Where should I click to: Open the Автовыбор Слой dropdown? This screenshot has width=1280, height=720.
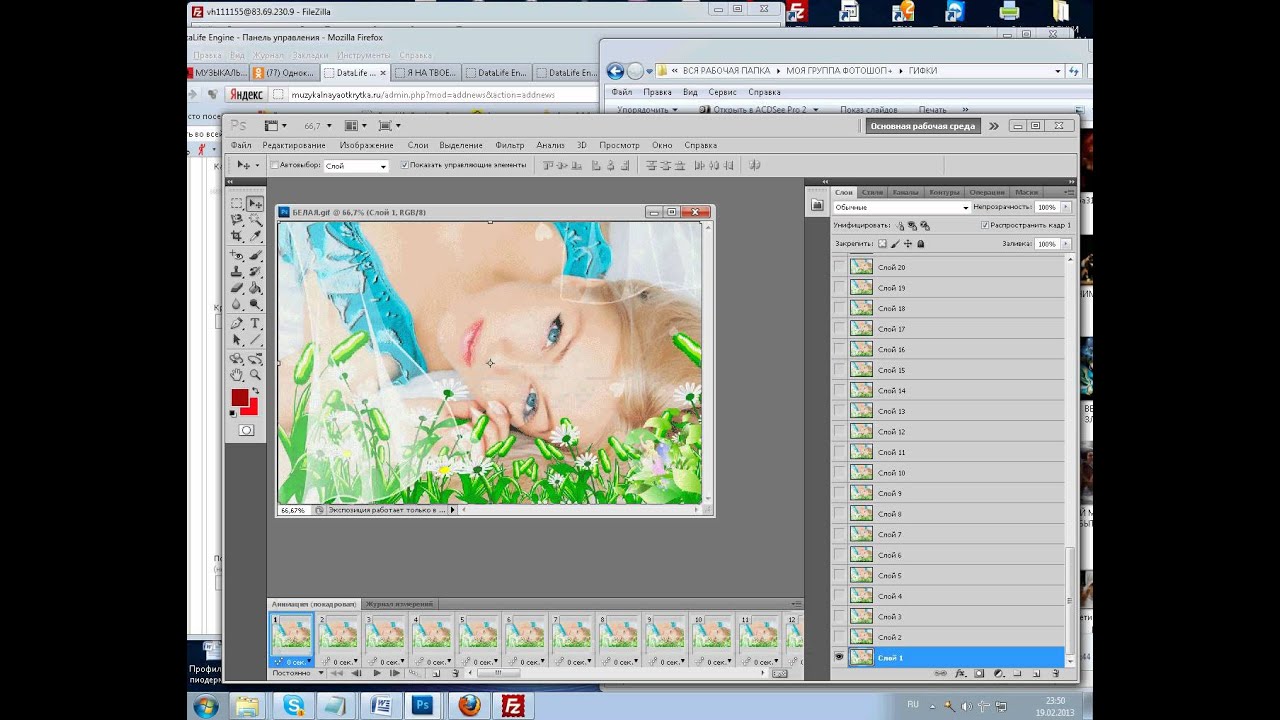point(356,166)
